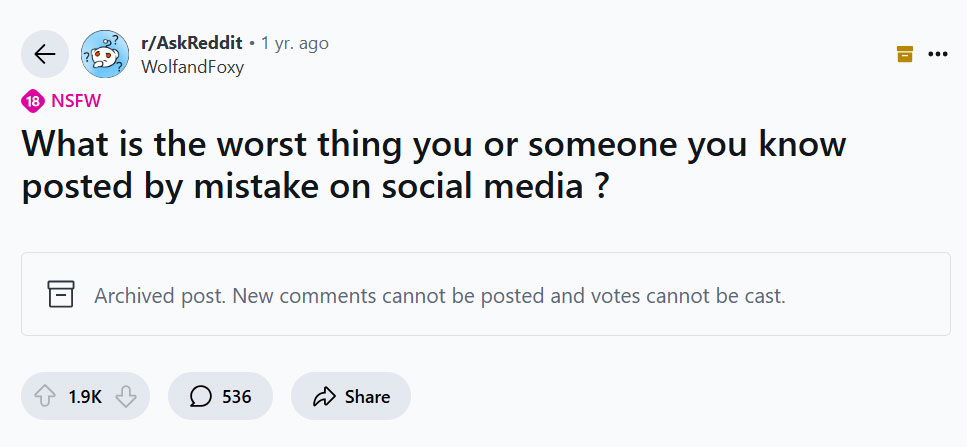Open the three-dot more options menu

coord(938,54)
